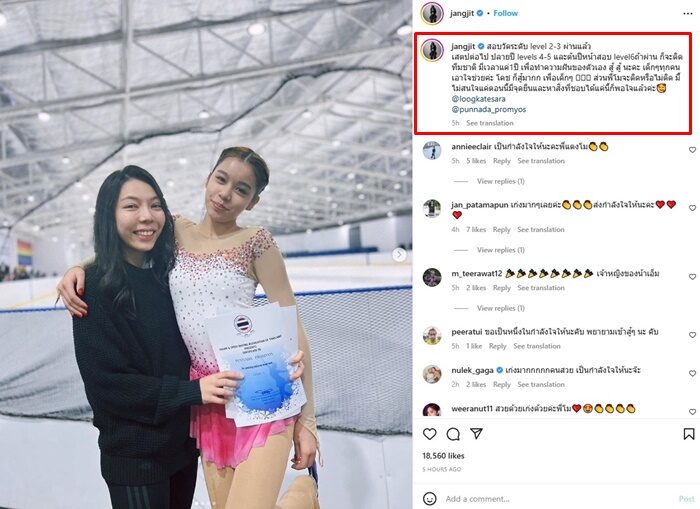Save the post with the bookmark icon
700x509 pixels.
pyautogui.click(x=688, y=434)
